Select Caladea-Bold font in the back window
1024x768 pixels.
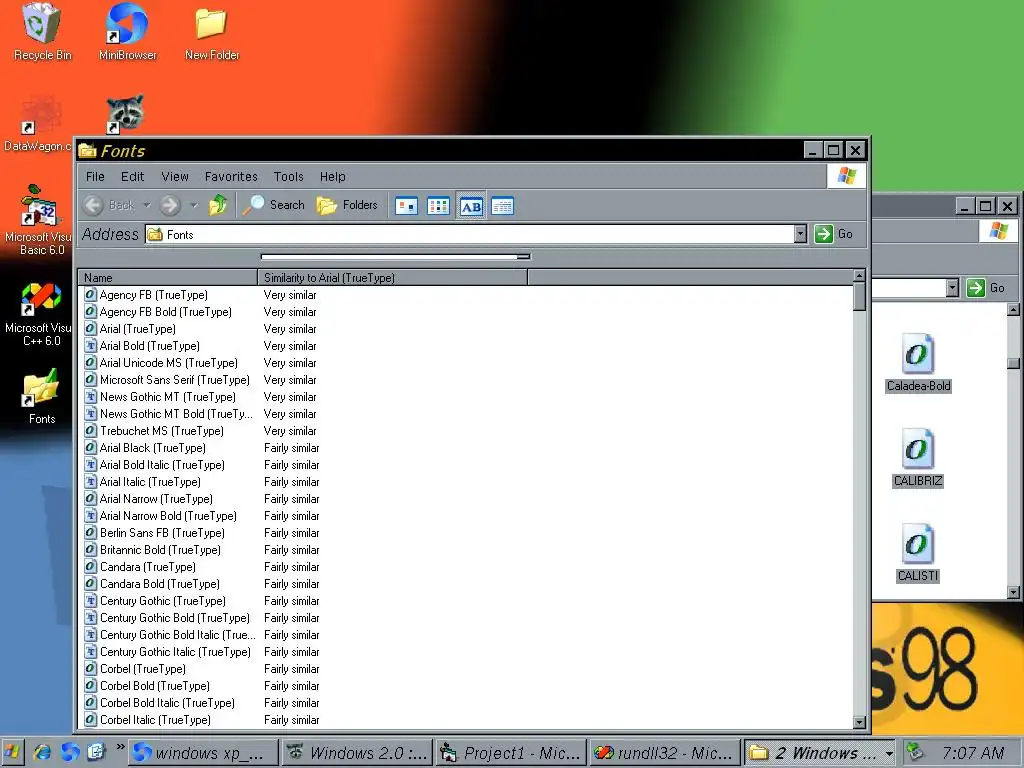[918, 363]
